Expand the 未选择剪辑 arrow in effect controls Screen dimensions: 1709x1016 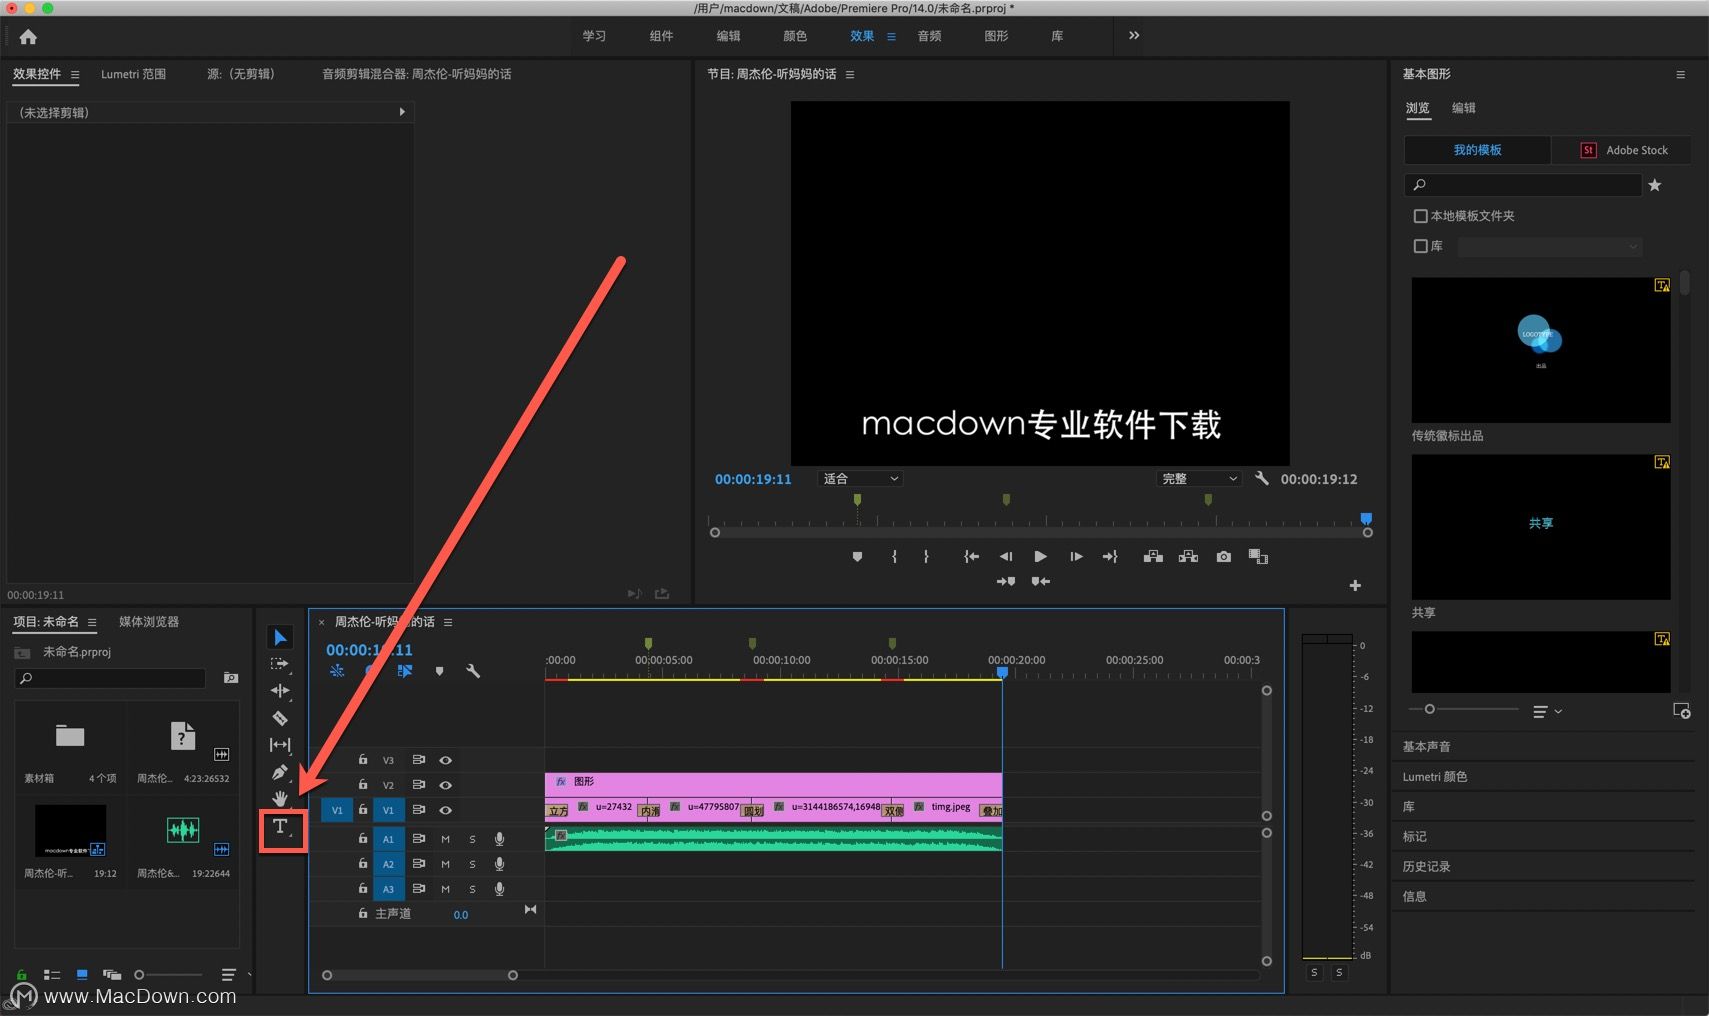[402, 112]
